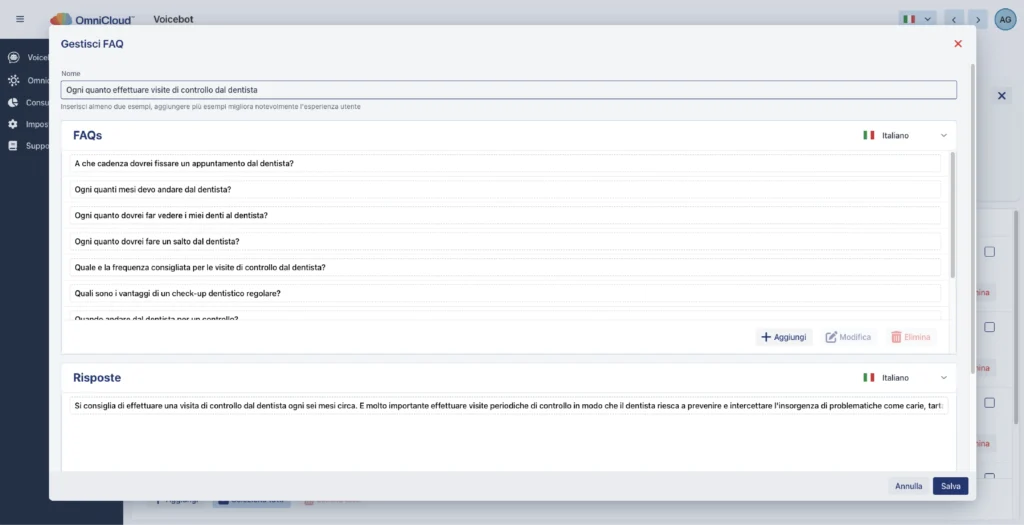Click the Voicebot chat bubble sidebar icon
Viewport: 1024px width, 525px height.
coord(13,58)
